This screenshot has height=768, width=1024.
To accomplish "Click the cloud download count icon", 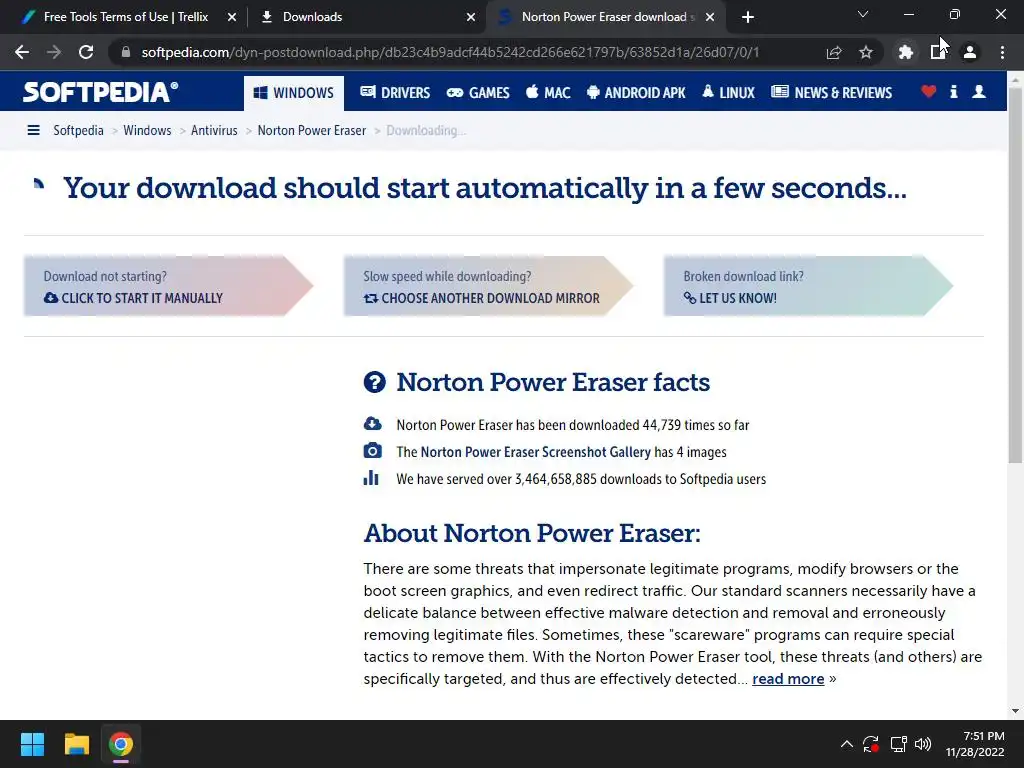I will [x=372, y=424].
